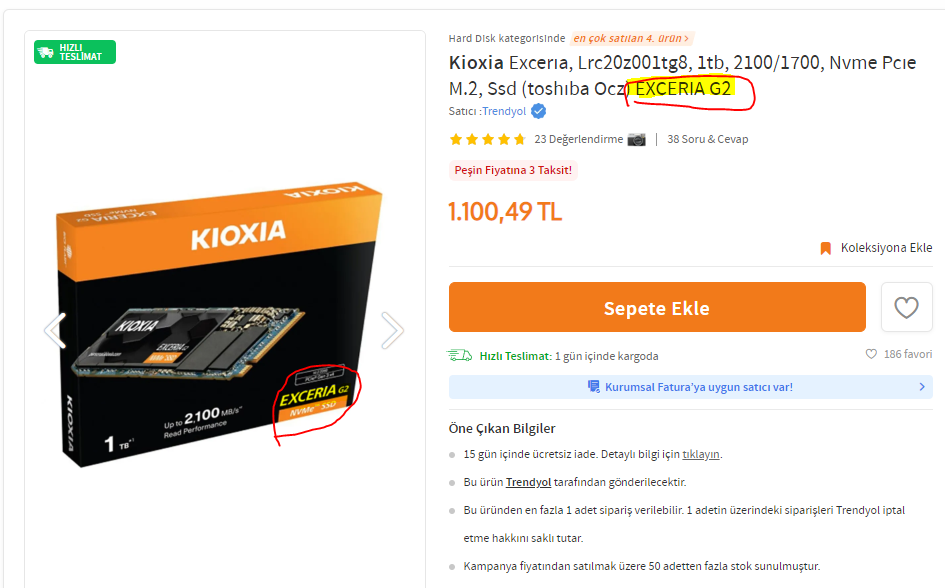Open the en çok satılan 4. ürün link
The height and width of the screenshot is (588, 945).
(x=631, y=39)
